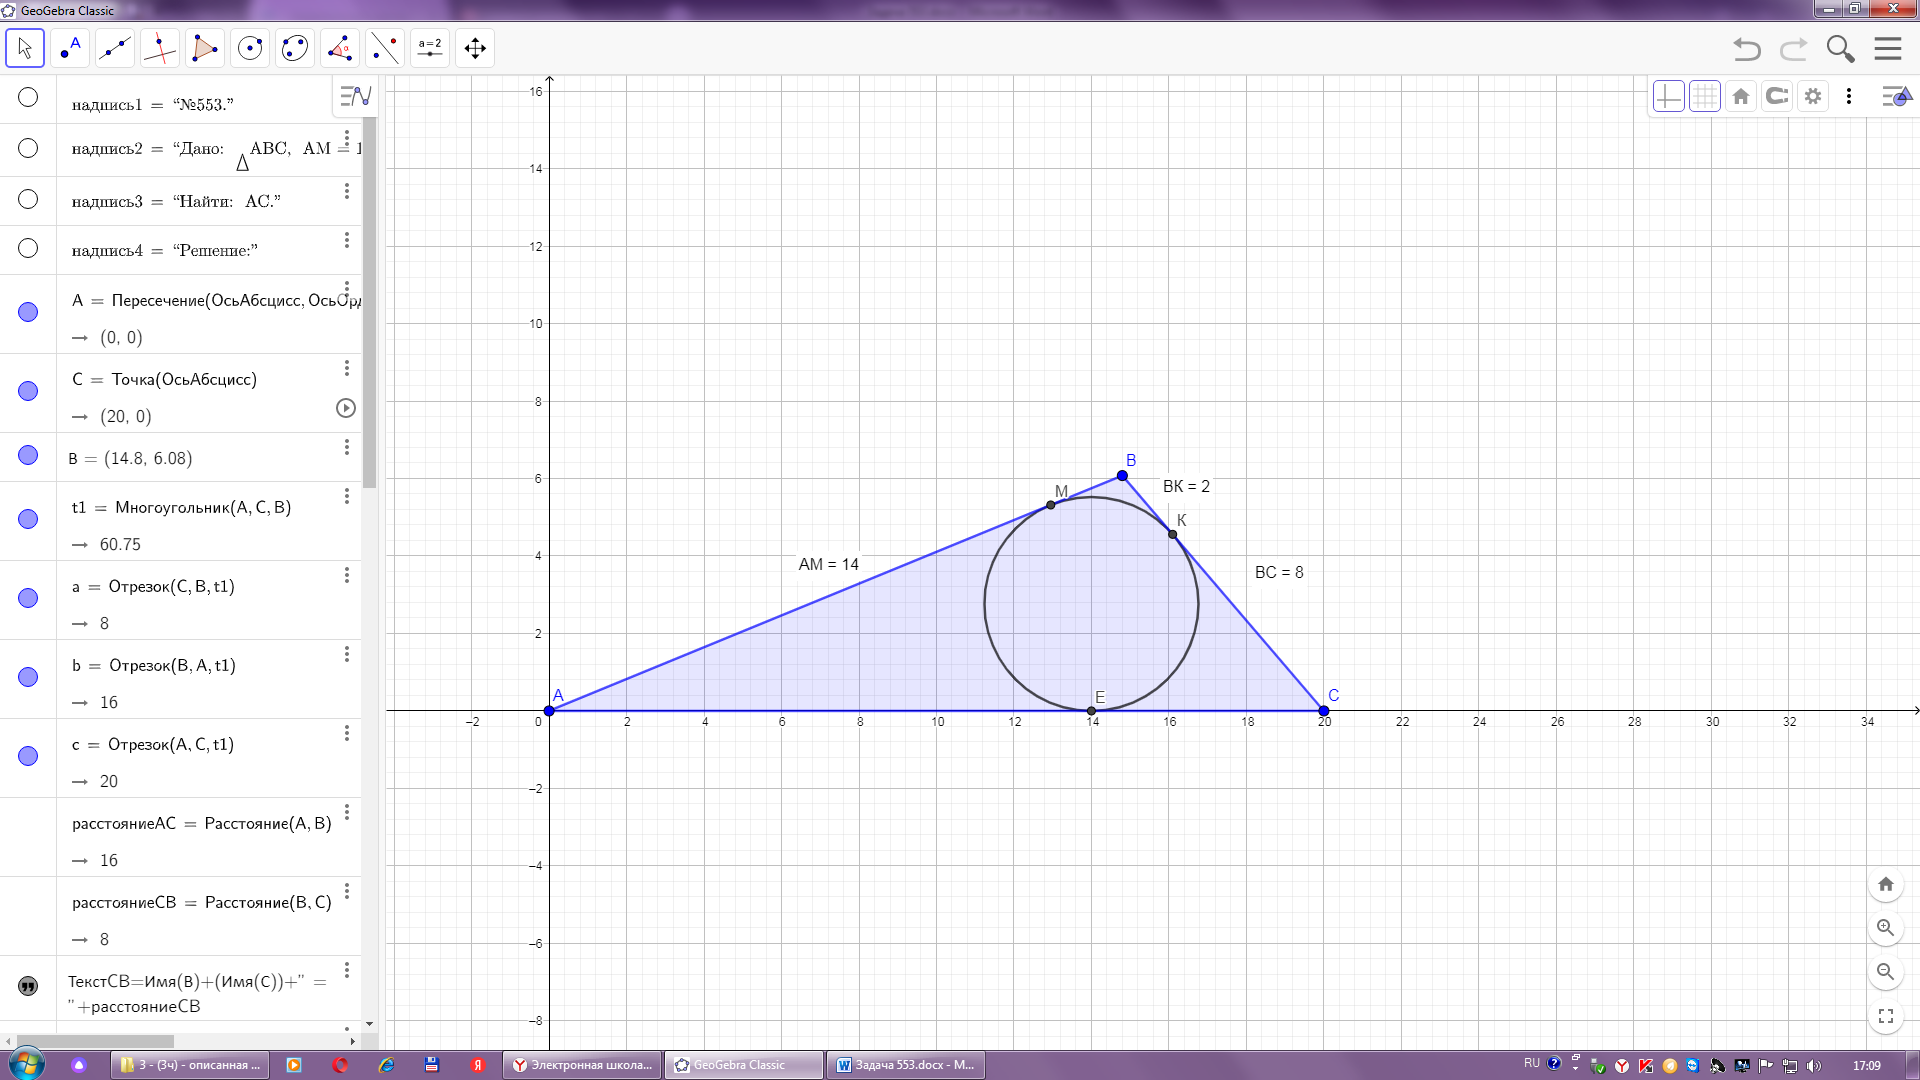Open more options for надпись3 row
The image size is (1920, 1080).
pos(347,191)
